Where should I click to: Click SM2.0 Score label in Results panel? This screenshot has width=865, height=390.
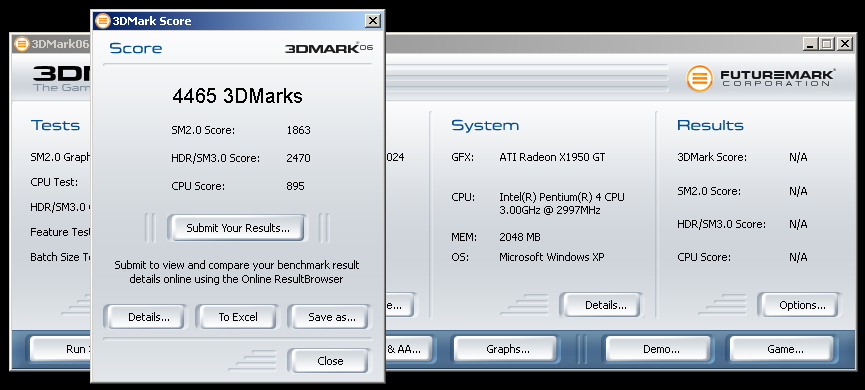coord(709,191)
